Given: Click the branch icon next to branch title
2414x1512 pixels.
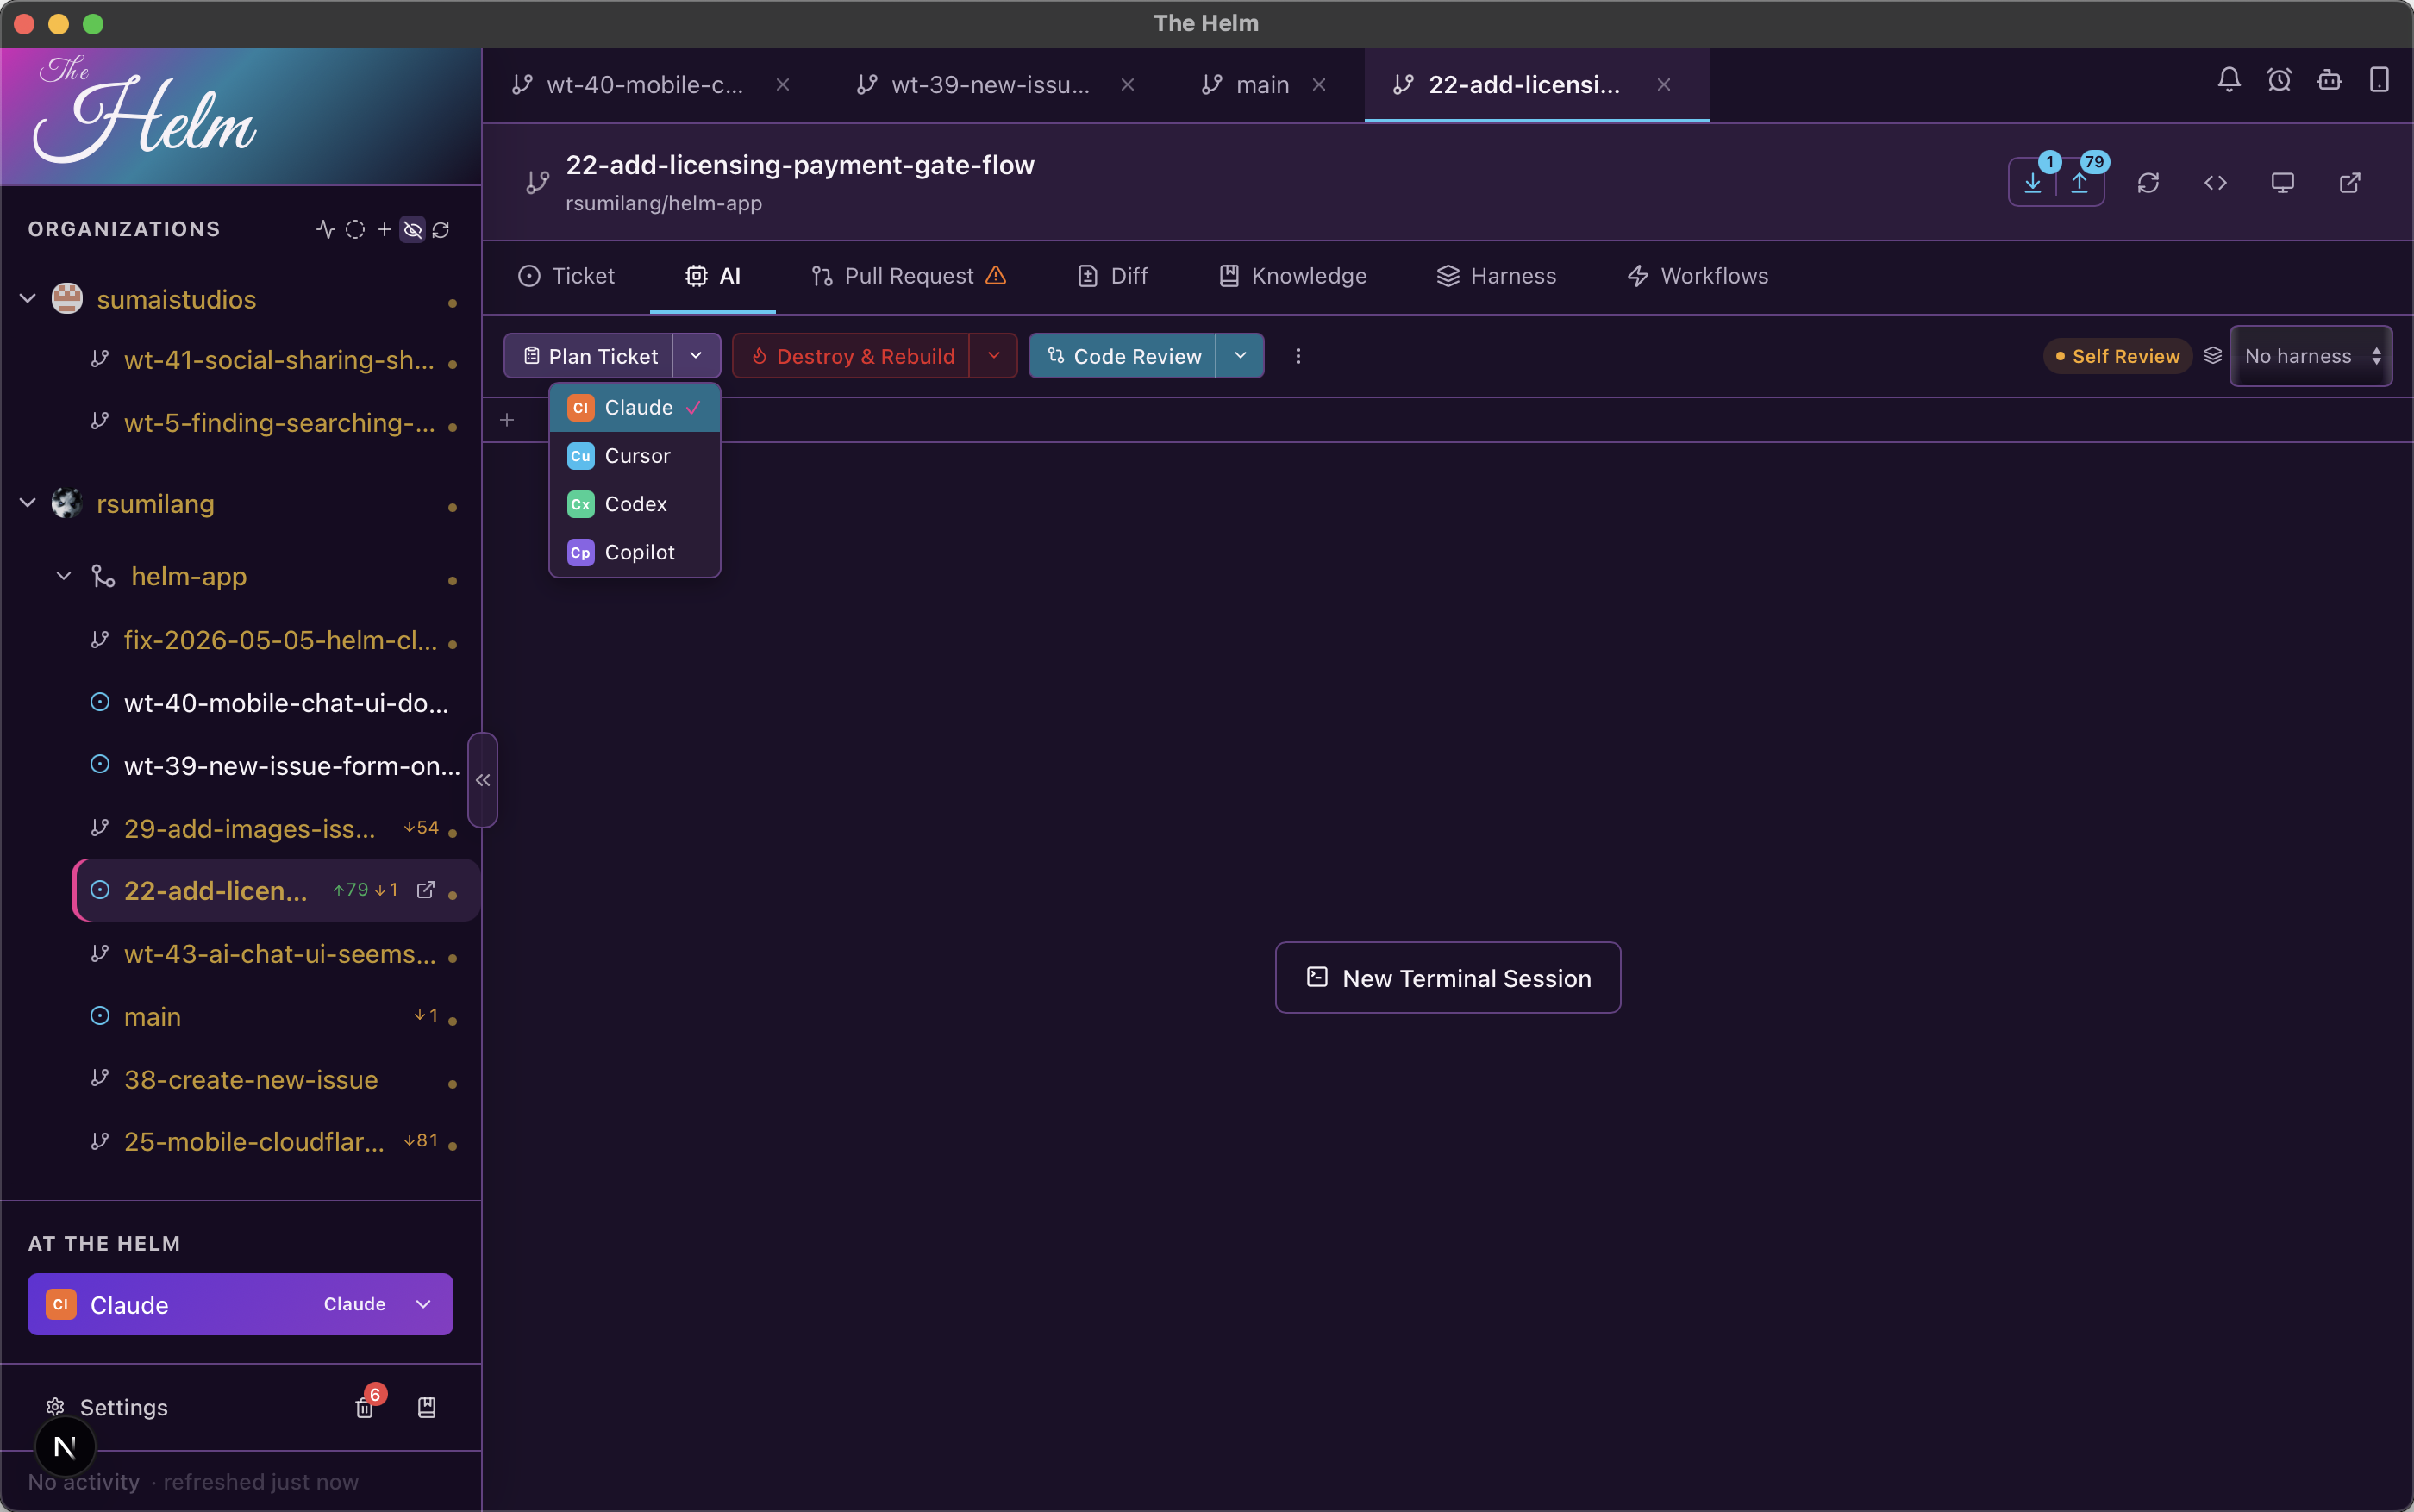Looking at the screenshot, I should click(x=538, y=182).
